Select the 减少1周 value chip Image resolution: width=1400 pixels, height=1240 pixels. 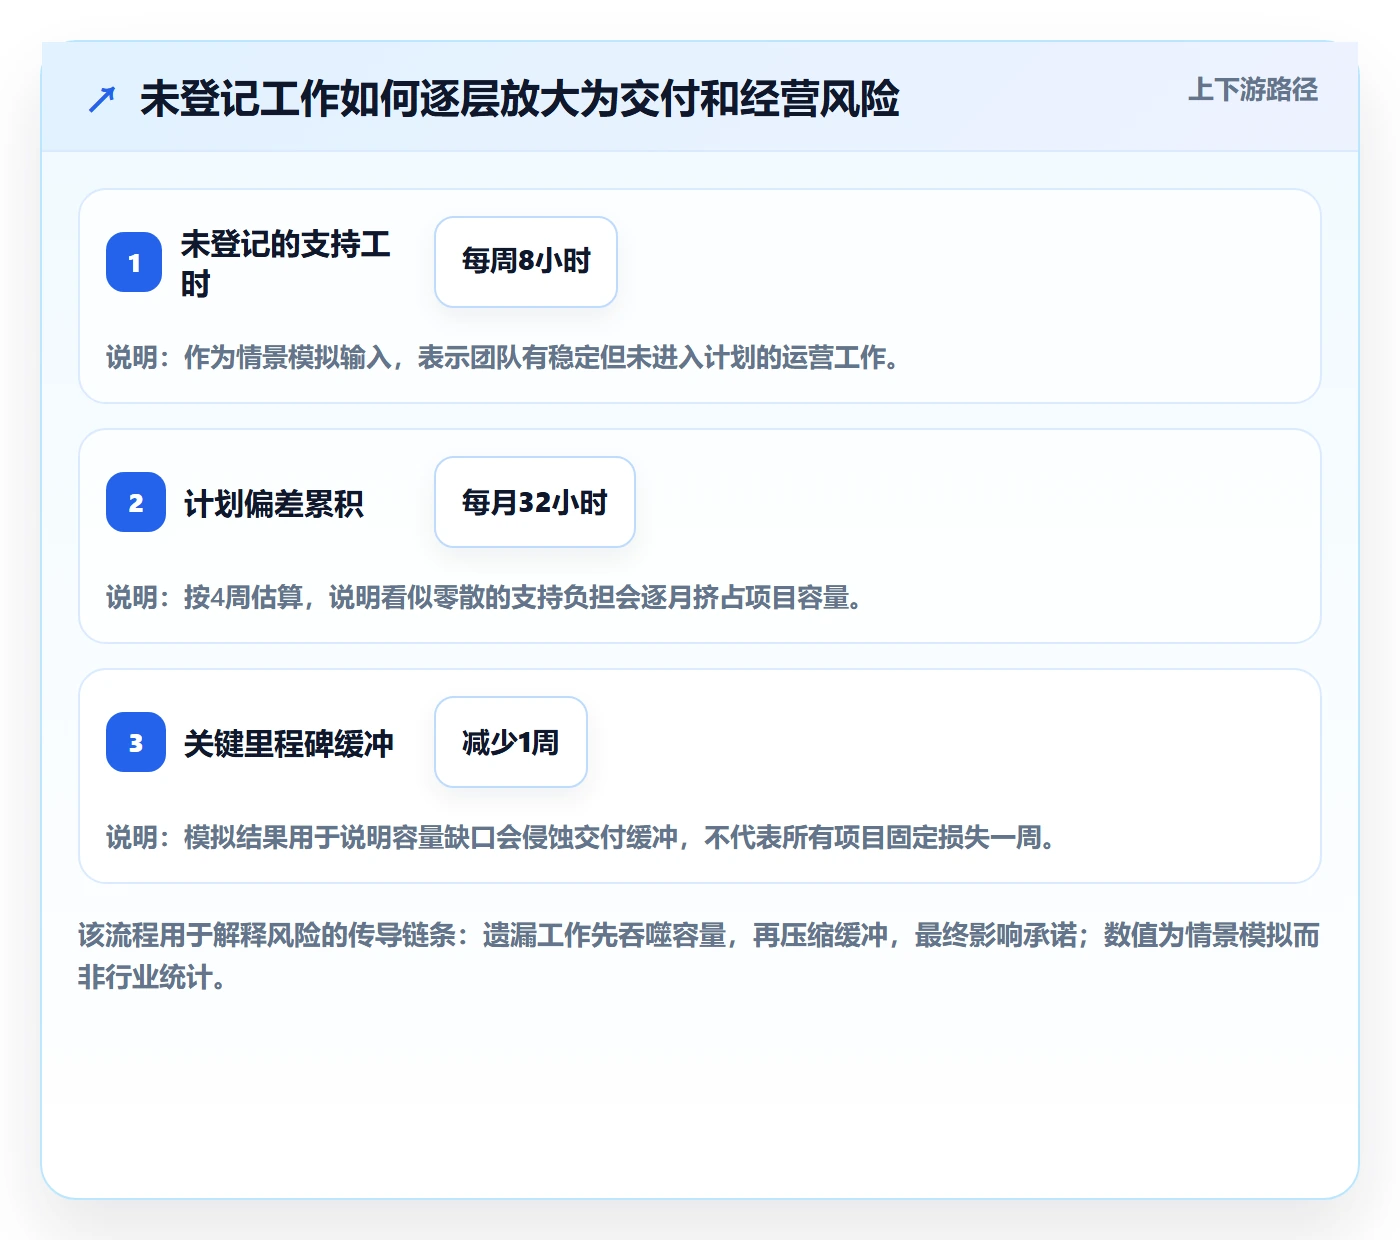point(511,742)
